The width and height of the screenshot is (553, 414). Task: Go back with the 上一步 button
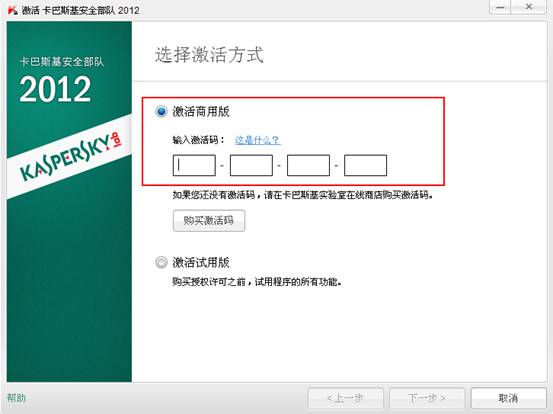tap(345, 398)
